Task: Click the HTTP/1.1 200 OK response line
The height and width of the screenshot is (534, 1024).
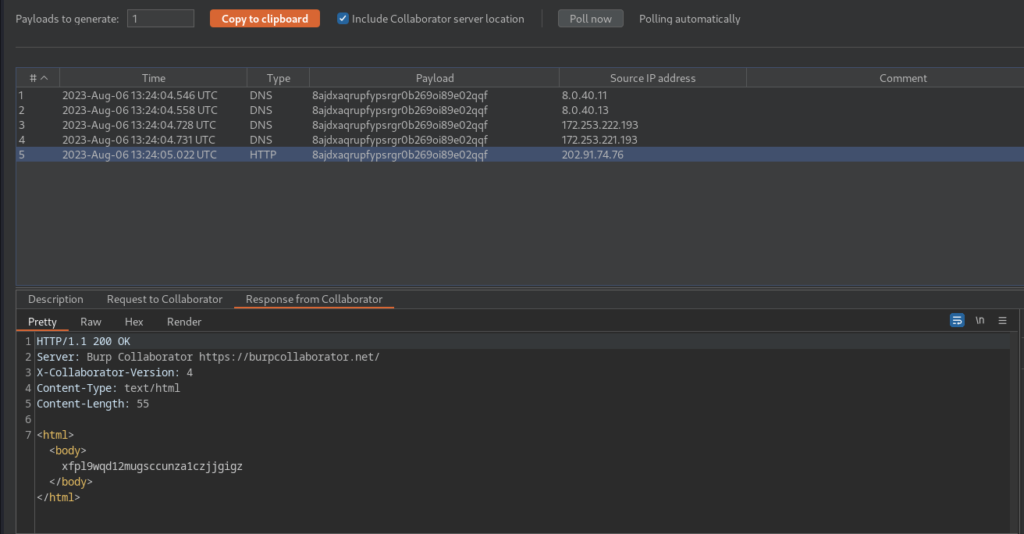Action: coord(83,341)
